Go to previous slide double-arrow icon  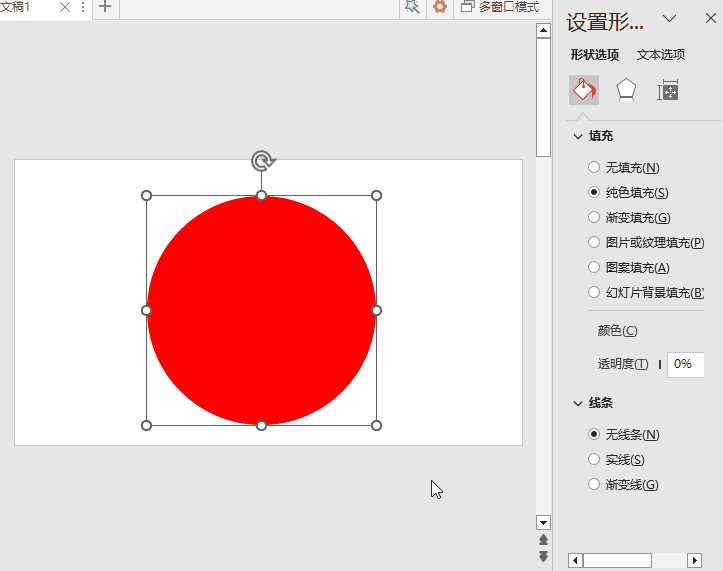click(544, 540)
